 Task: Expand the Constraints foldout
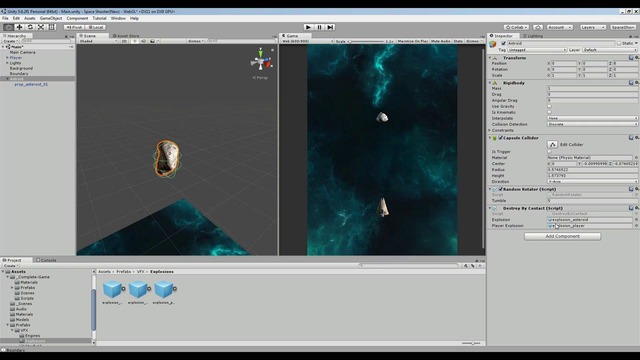pos(490,130)
